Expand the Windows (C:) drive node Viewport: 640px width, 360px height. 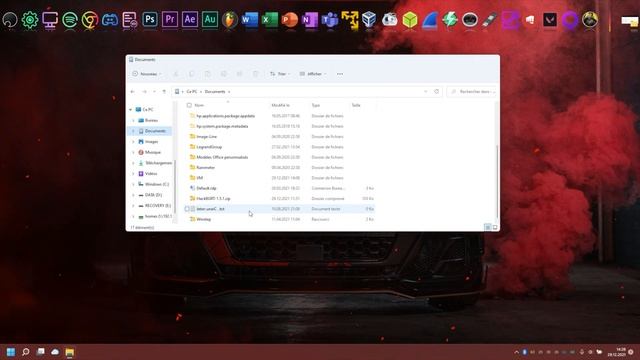click(133, 184)
